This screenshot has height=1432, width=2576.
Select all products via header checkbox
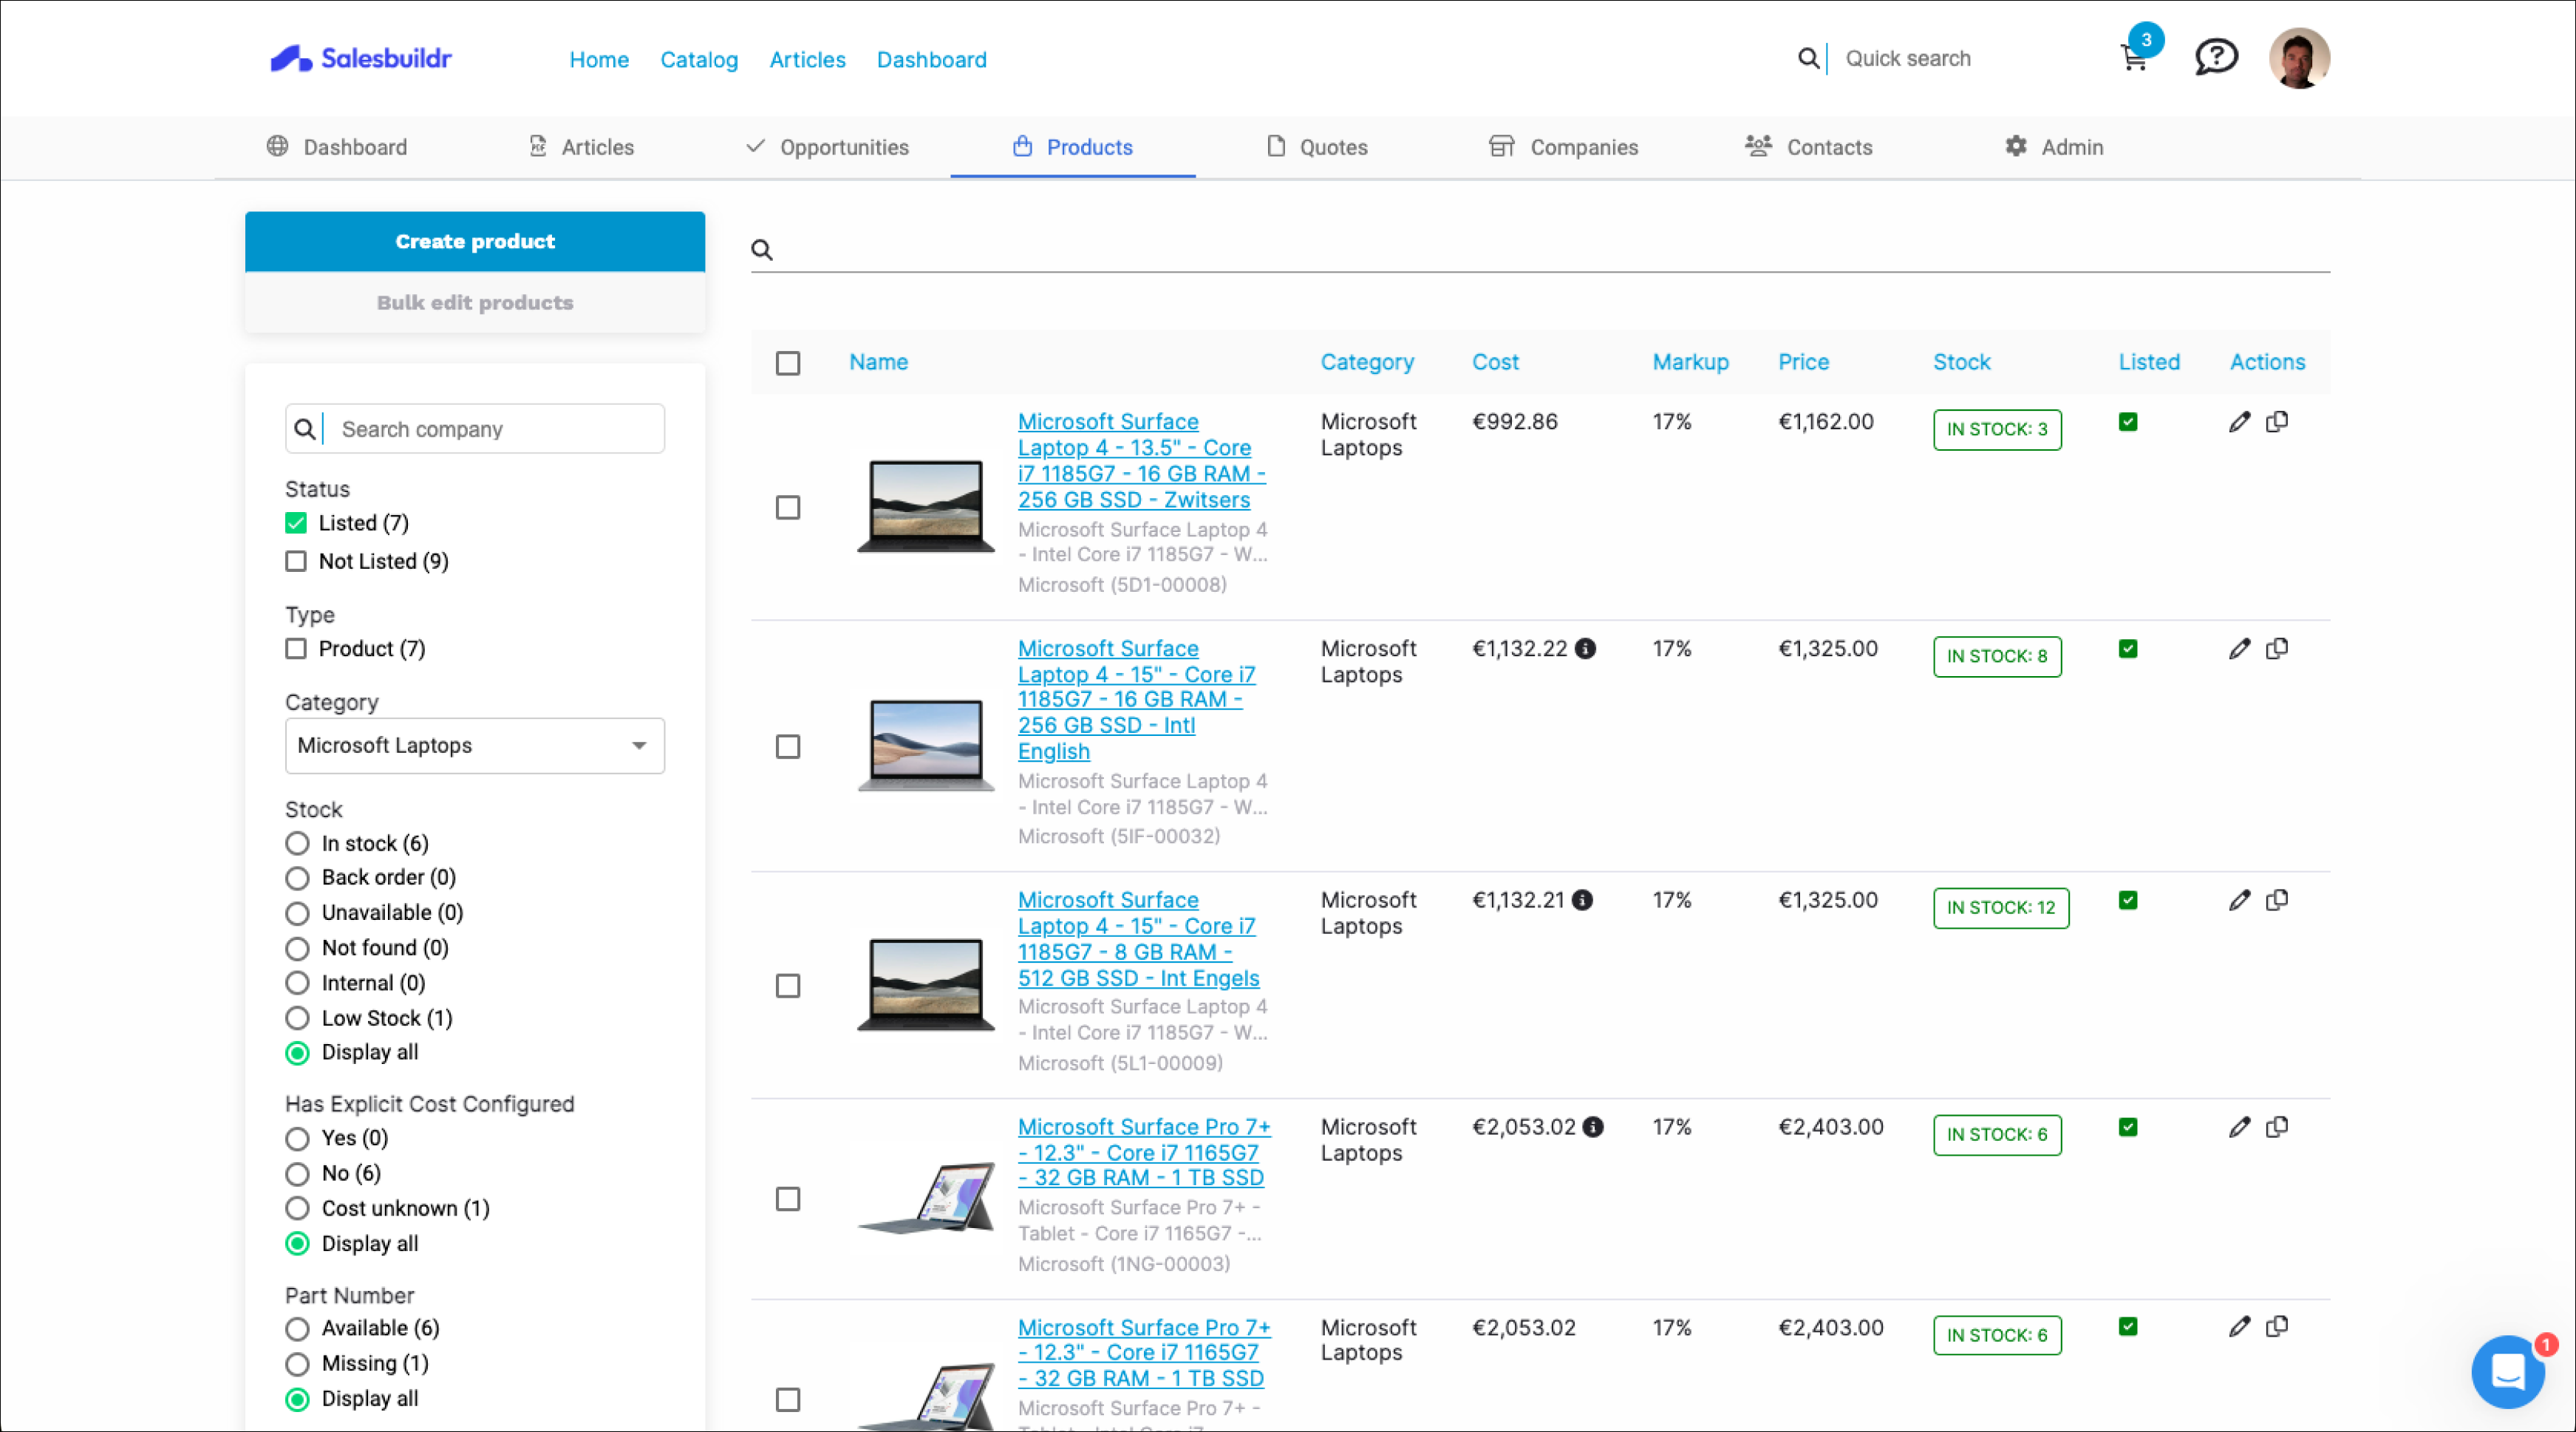tap(788, 364)
